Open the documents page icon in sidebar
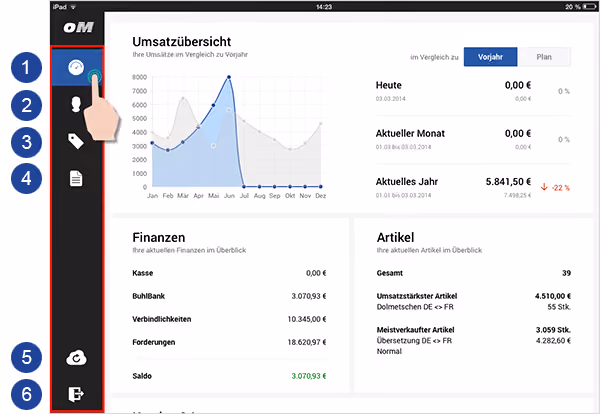Viewport: 600px width, 414px height. 76,178
